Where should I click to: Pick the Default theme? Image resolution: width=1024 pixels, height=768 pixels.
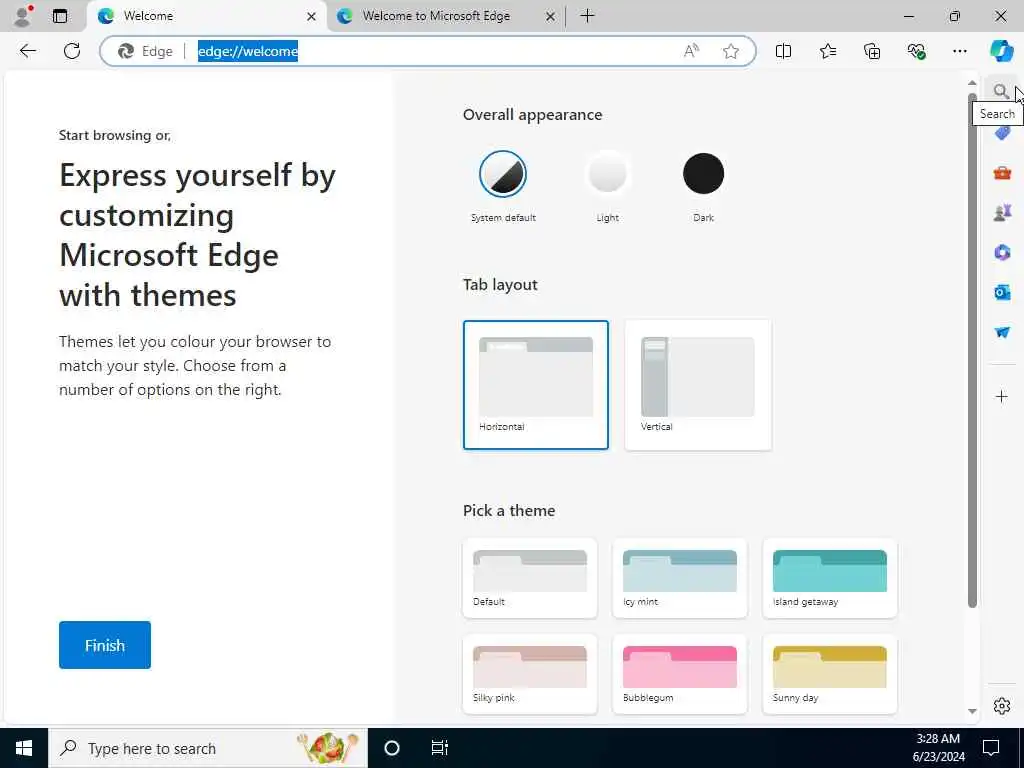[530, 578]
